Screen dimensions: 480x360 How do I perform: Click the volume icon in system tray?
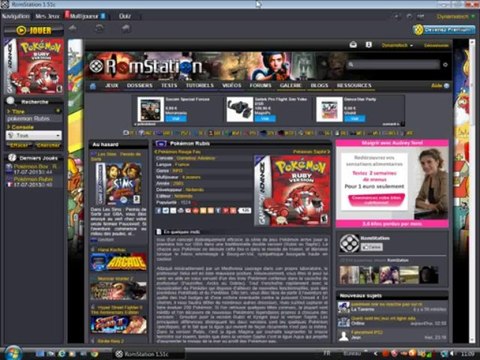[x=452, y=354]
